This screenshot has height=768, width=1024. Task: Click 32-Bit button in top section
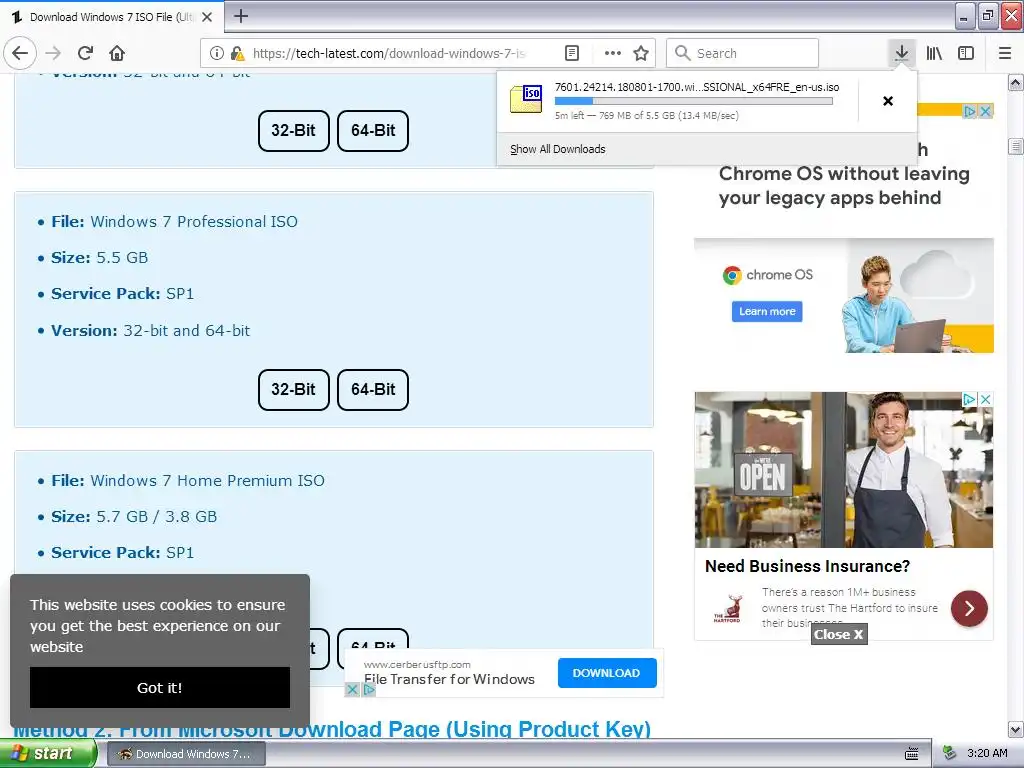click(293, 131)
